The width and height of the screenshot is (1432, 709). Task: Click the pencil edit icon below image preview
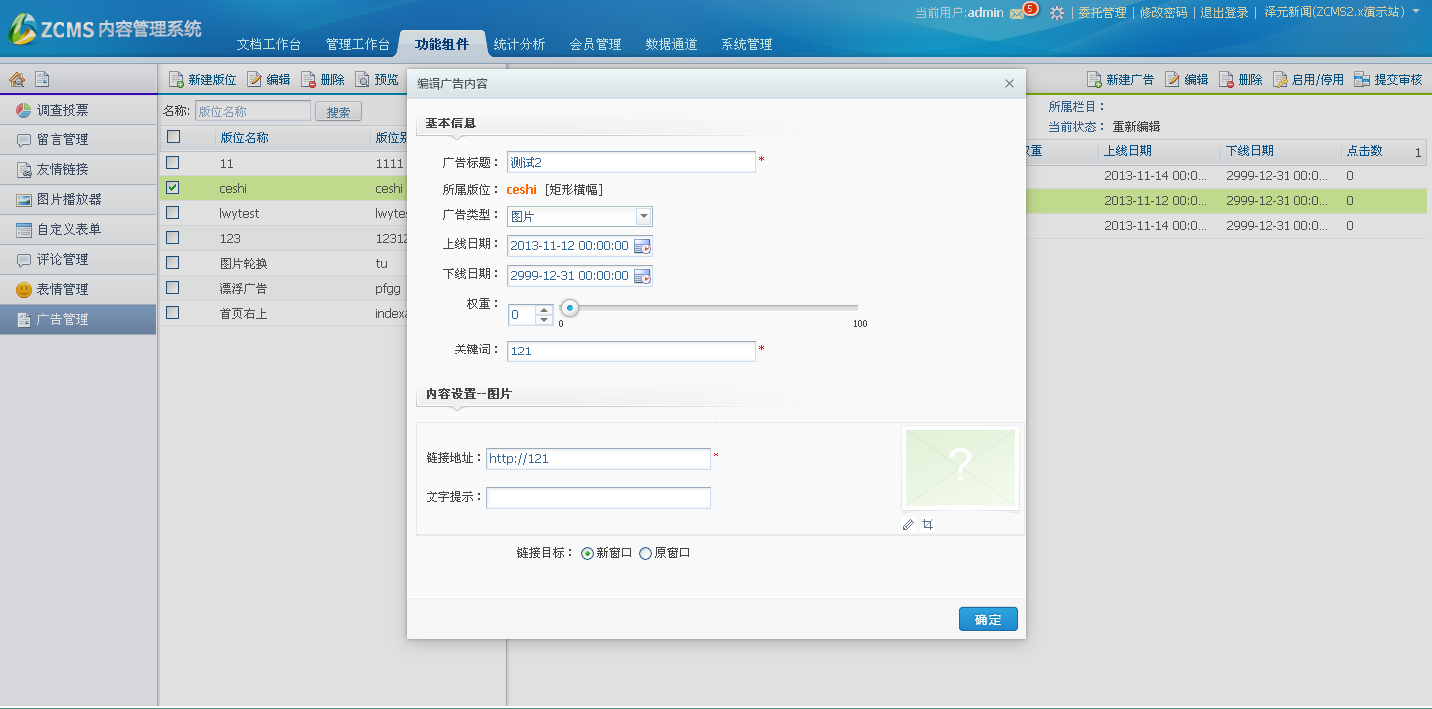908,524
